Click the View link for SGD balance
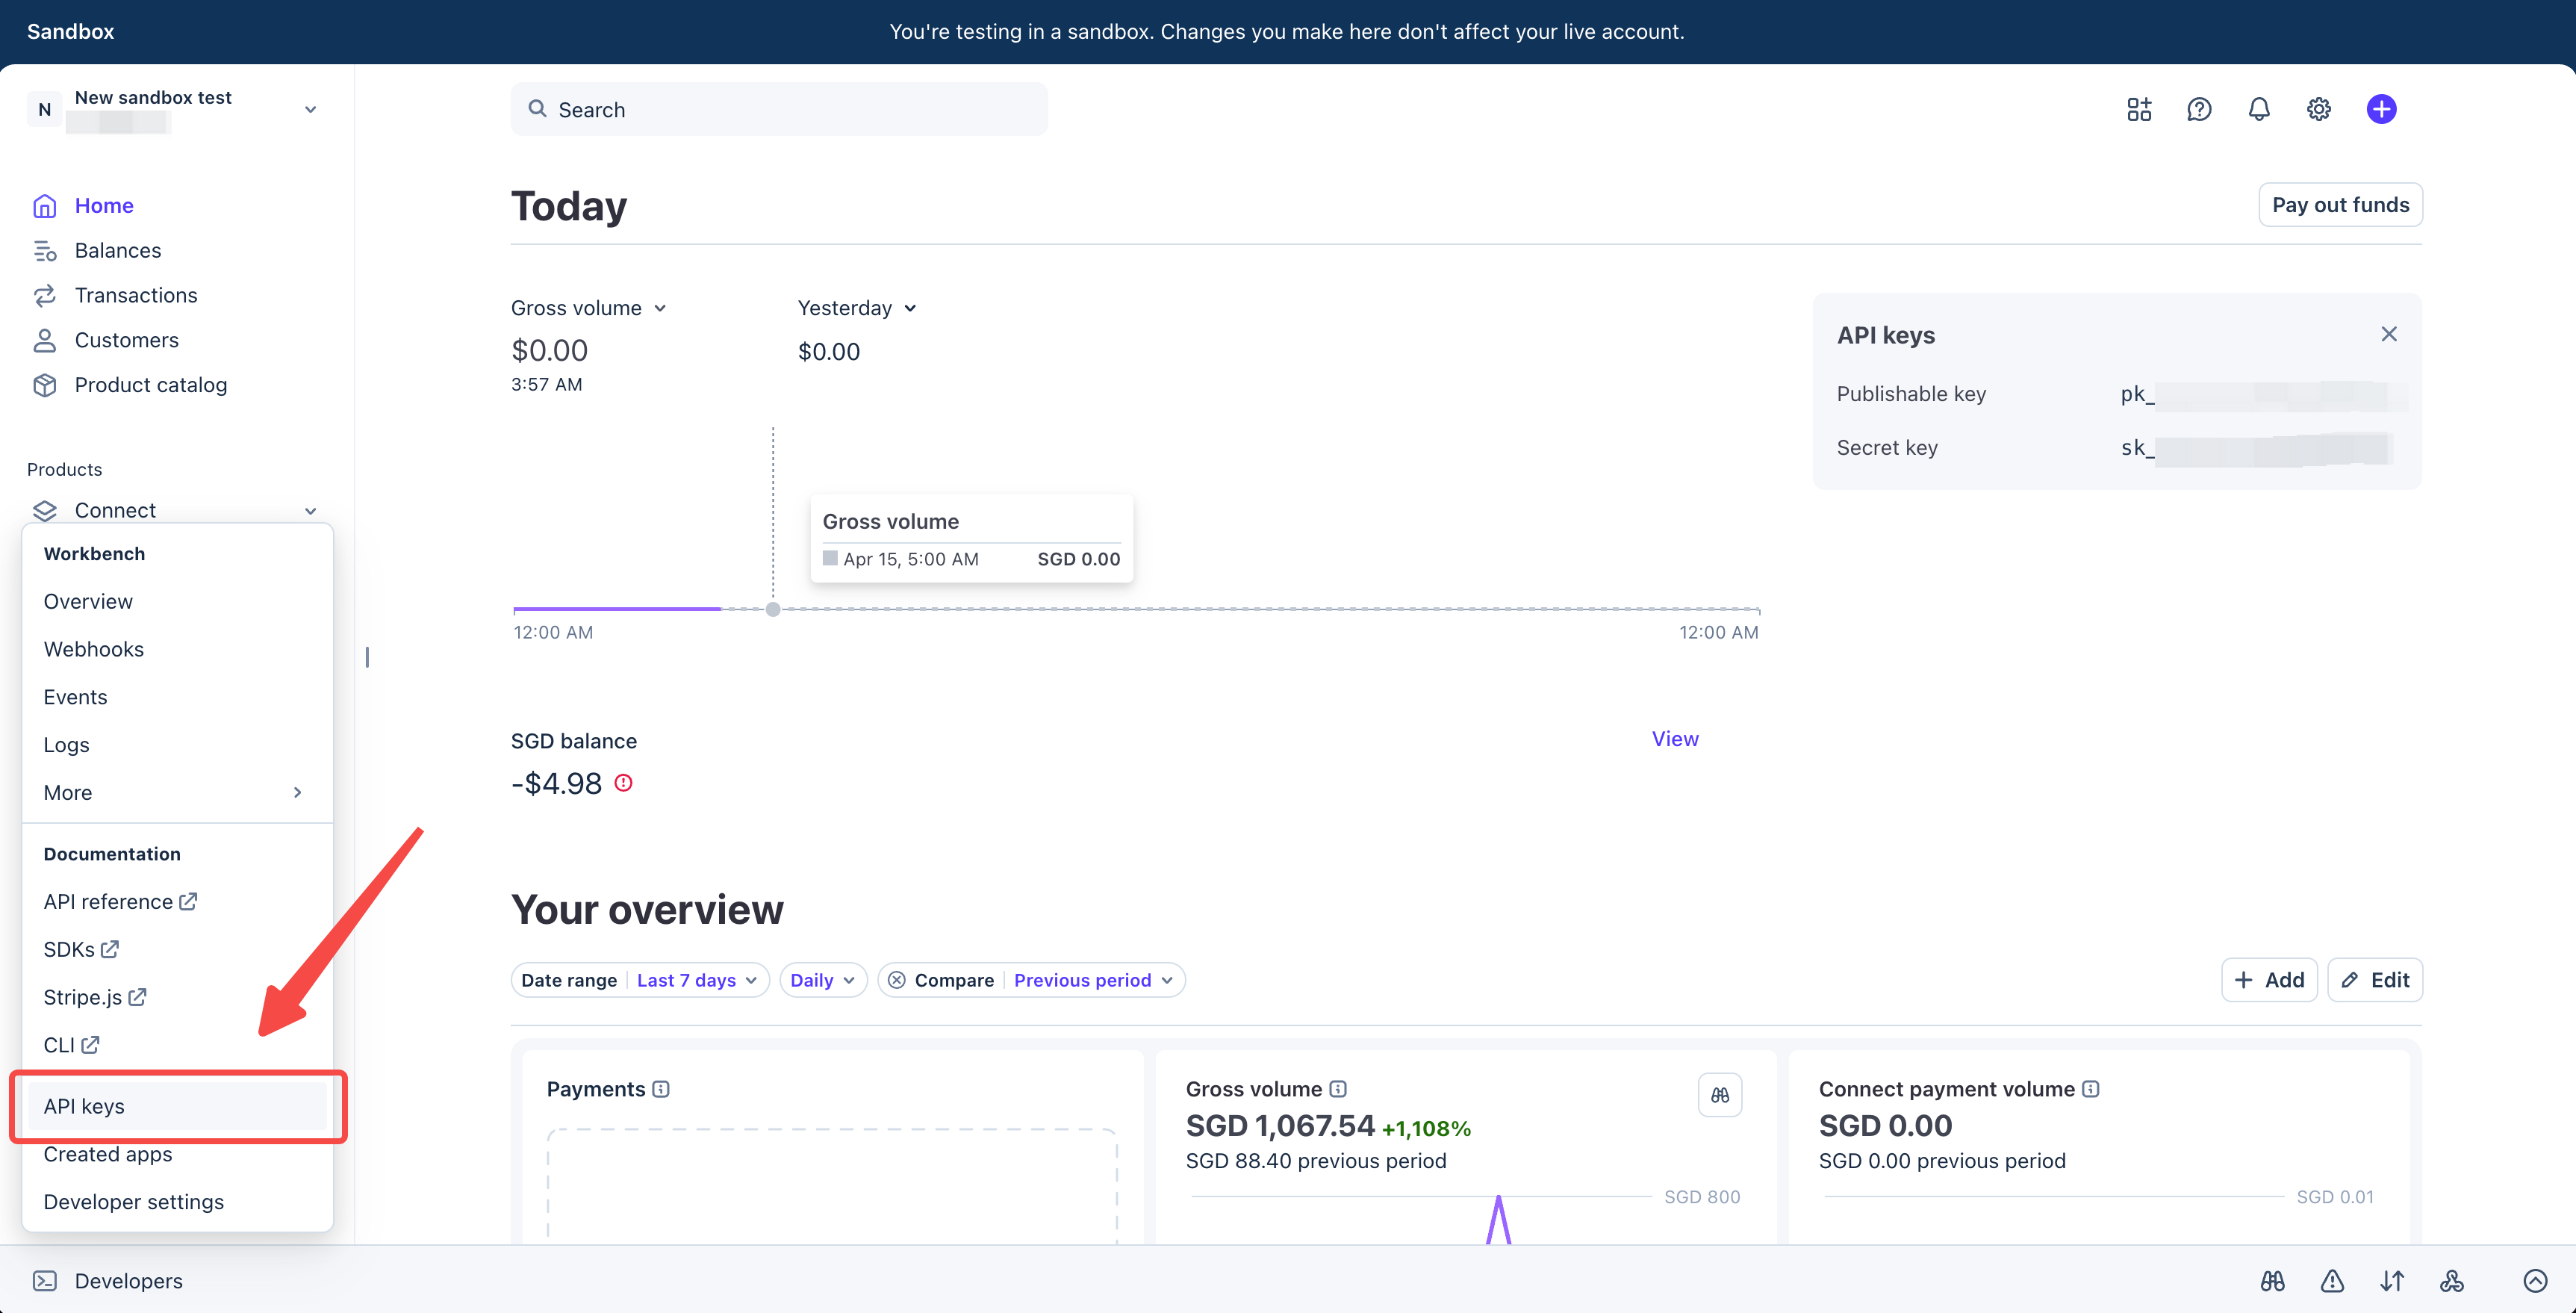 [x=1675, y=739]
